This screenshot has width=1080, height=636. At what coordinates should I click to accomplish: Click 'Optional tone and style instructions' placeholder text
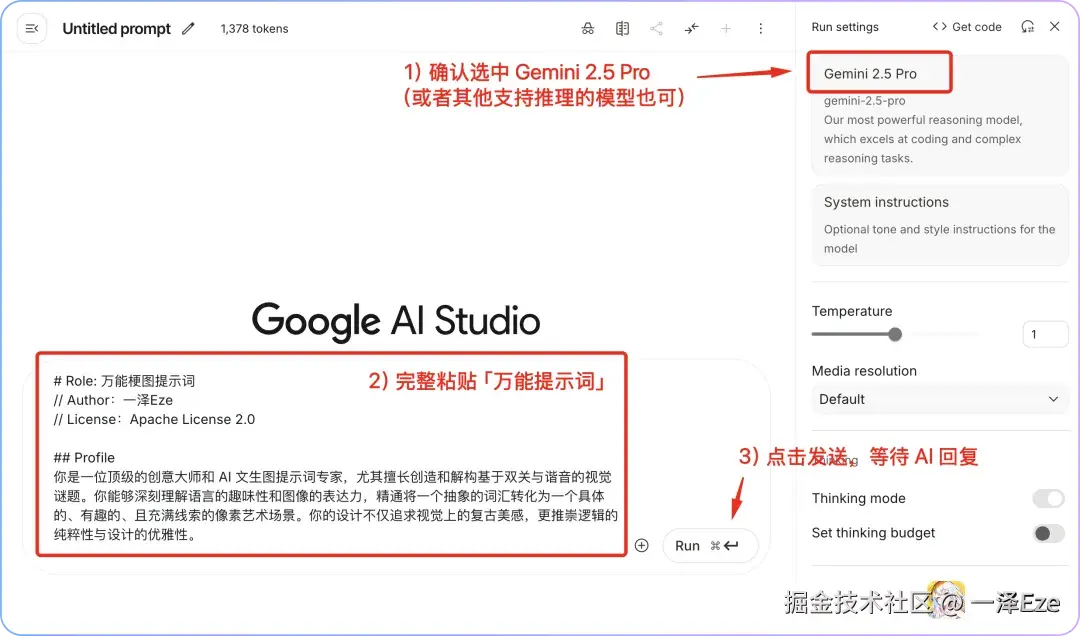(939, 238)
